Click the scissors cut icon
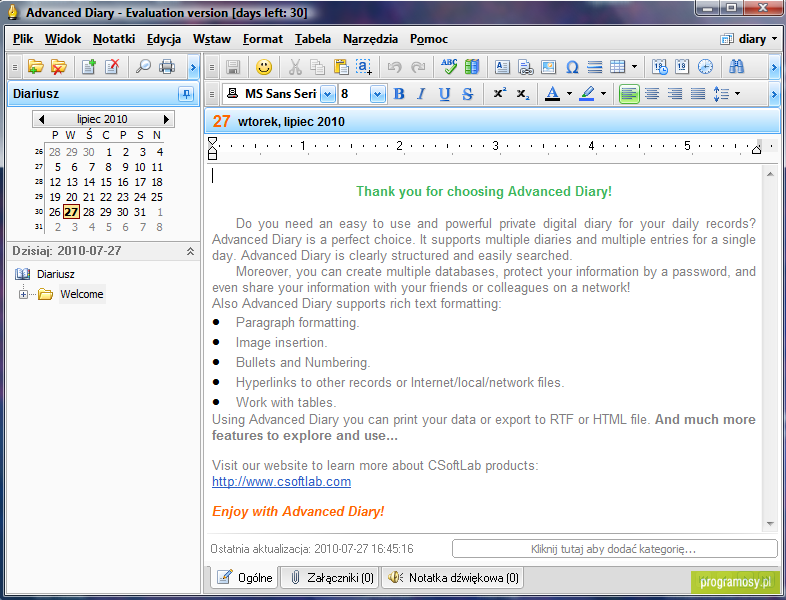This screenshot has width=786, height=600. point(295,67)
